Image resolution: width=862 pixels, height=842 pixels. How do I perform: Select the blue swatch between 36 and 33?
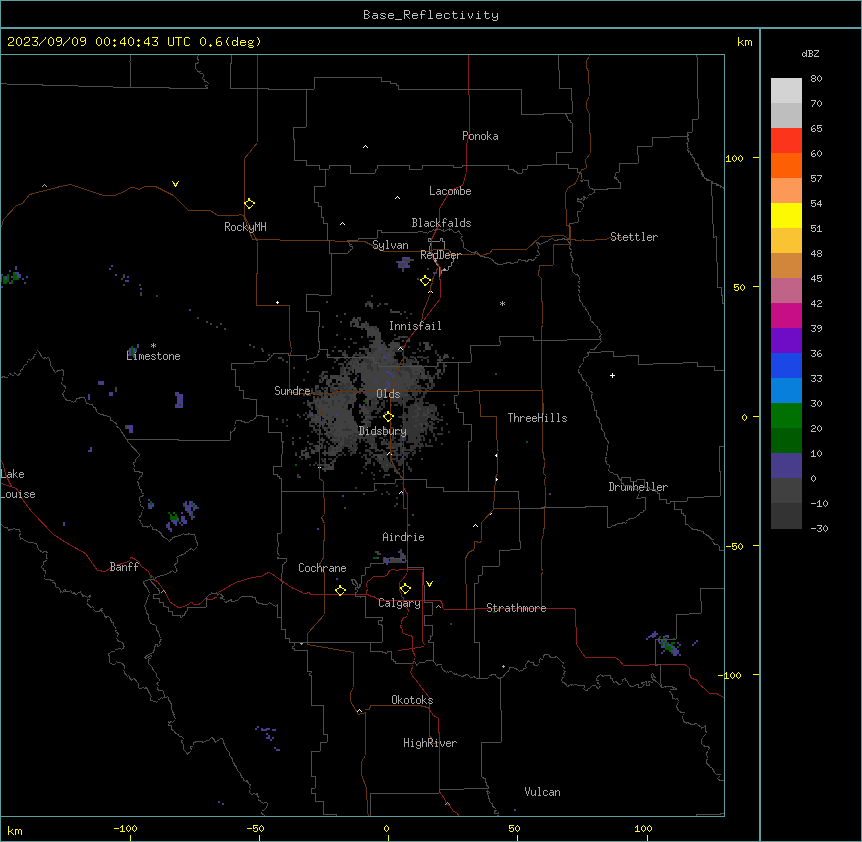point(786,365)
